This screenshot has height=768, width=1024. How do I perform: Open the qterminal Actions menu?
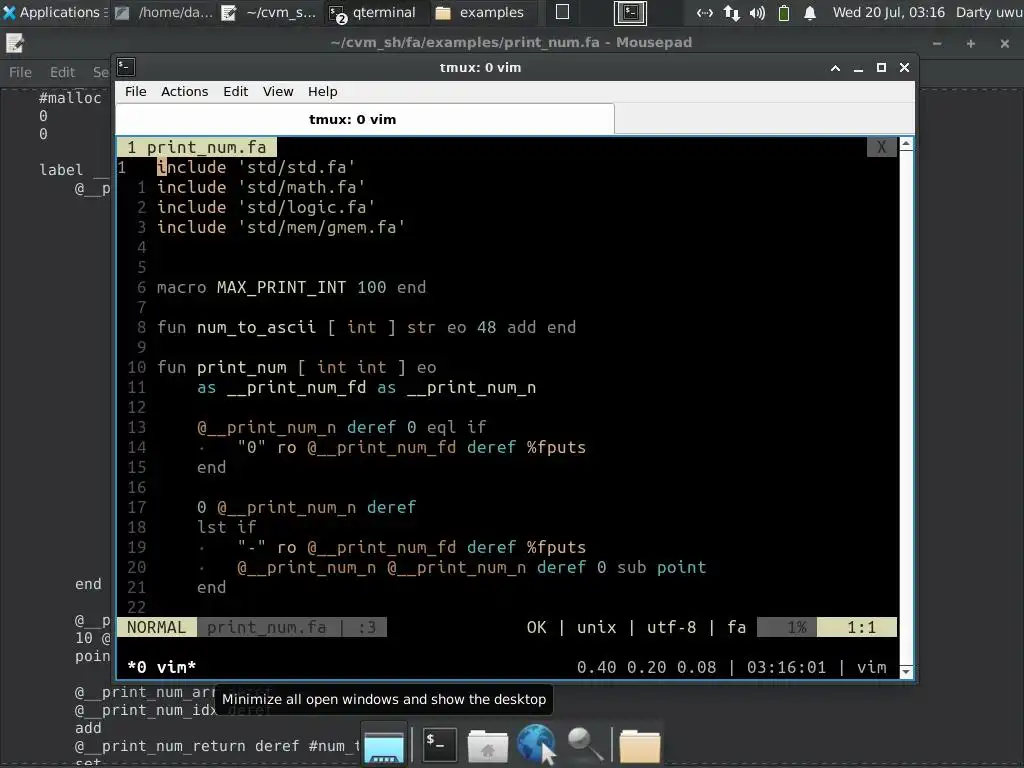click(x=185, y=91)
